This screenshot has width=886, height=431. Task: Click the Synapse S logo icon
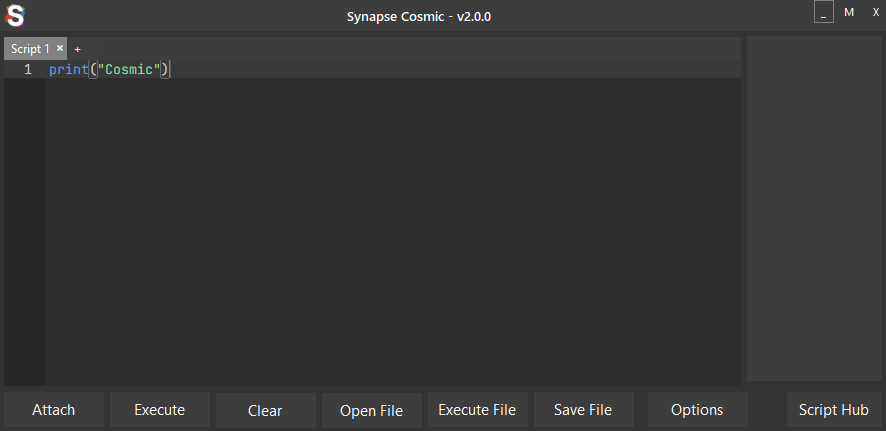(15, 16)
